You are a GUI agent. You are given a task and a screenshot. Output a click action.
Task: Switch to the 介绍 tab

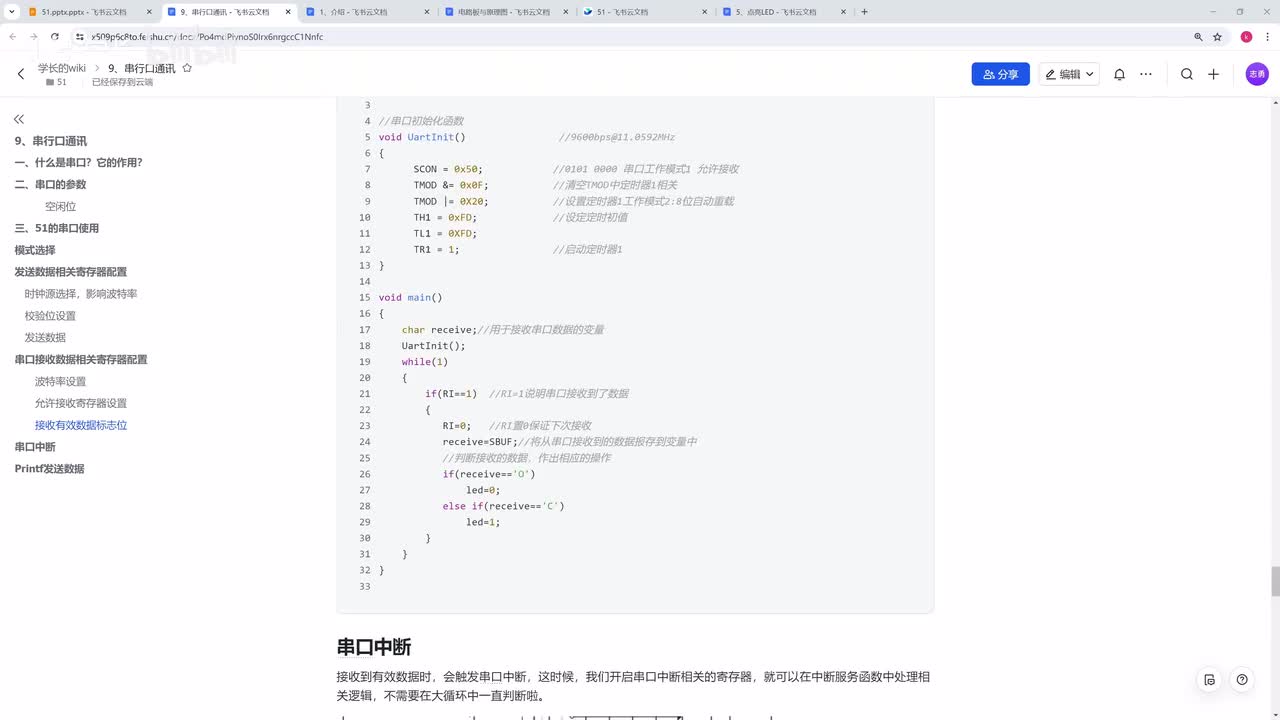[367, 12]
